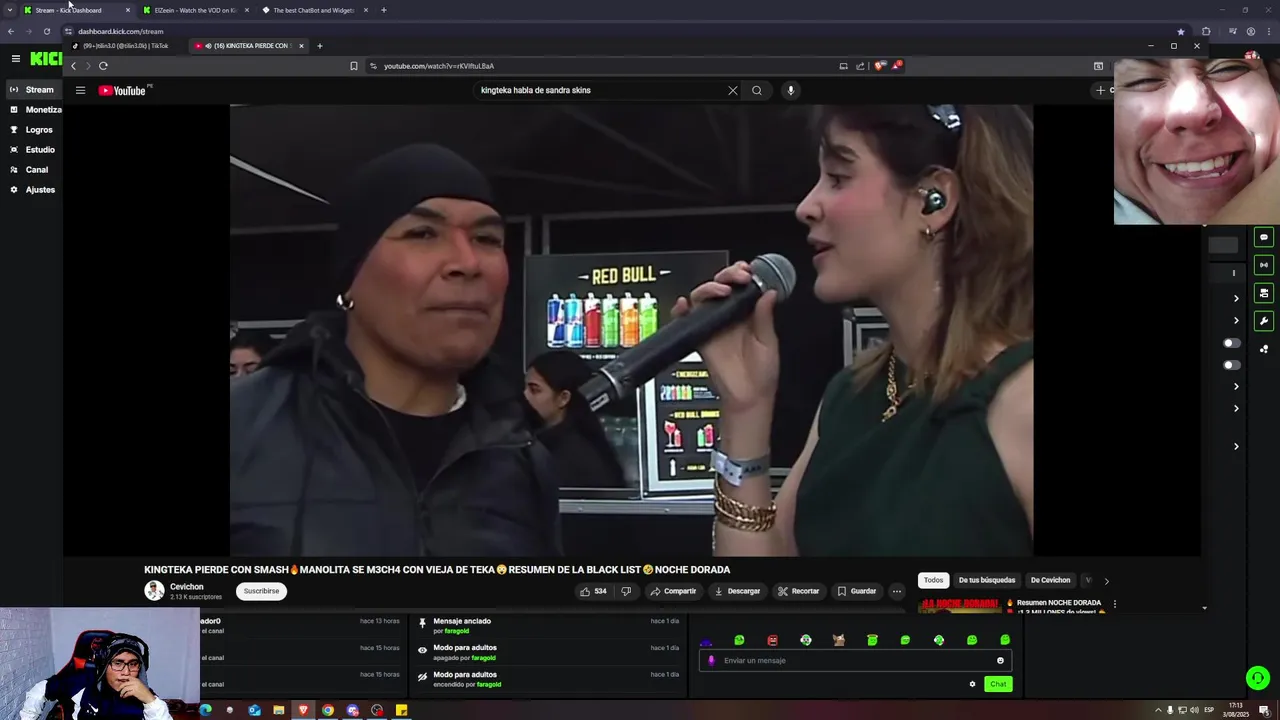This screenshot has width=1280, height=720.
Task: Expand the lowest chevron in Kick right panel
Action: click(1236, 446)
